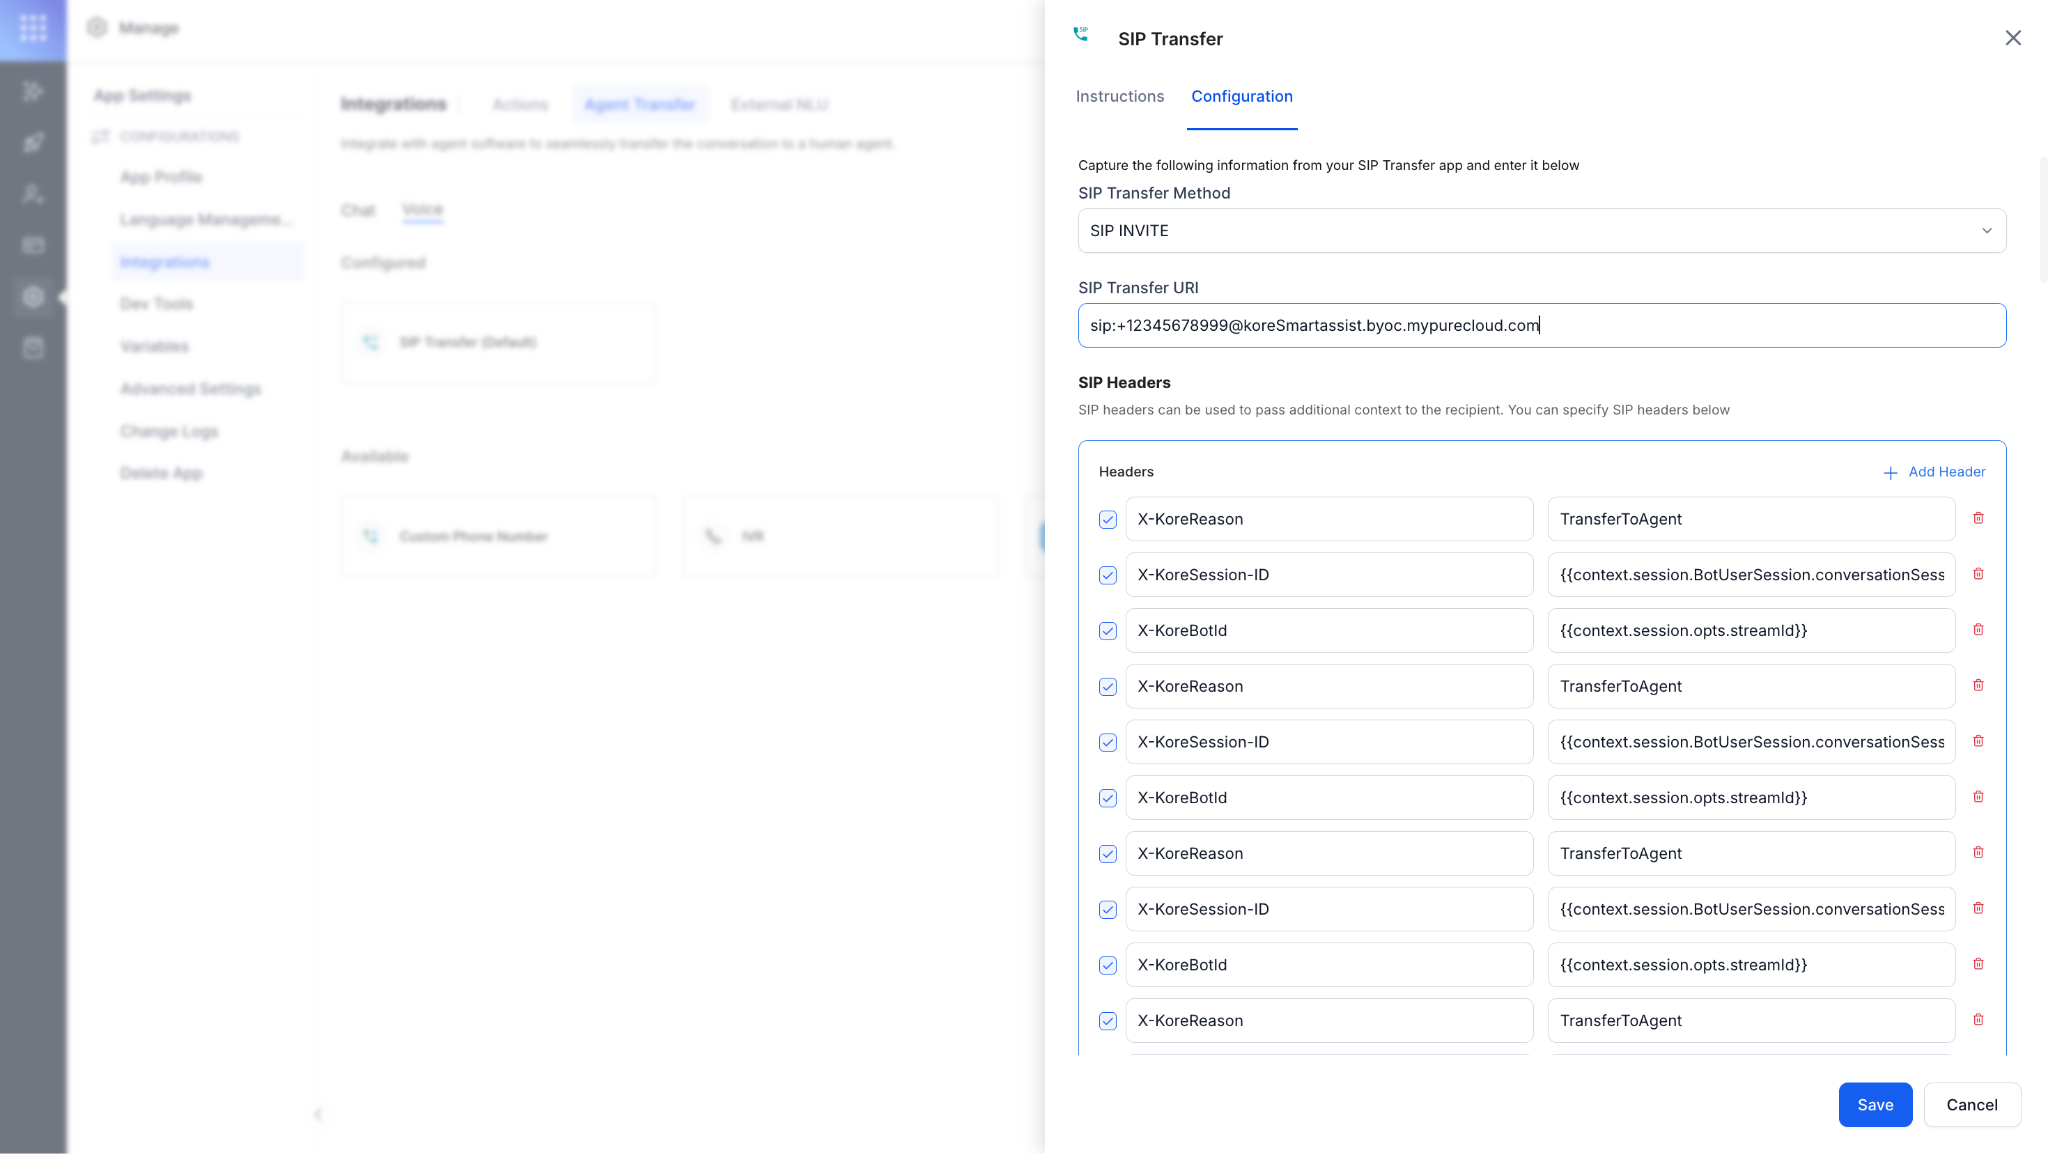Screen dimensions: 2048x1154
Task: Delete the first X-KoreSession-ID header row
Action: (x=1978, y=574)
